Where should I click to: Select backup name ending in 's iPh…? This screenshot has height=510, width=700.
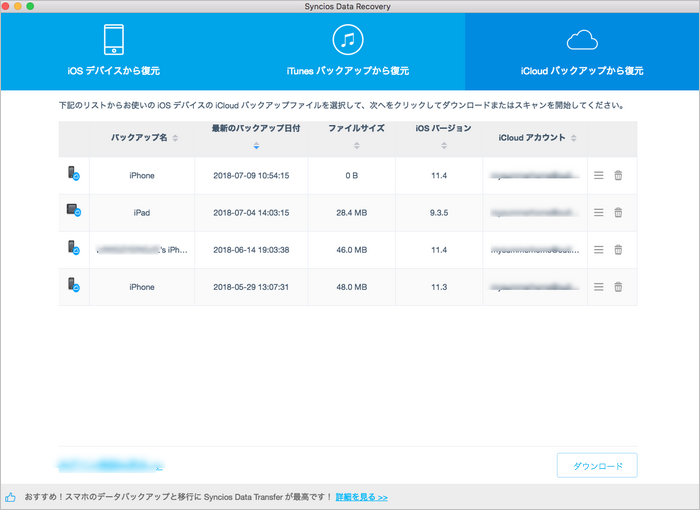pyautogui.click(x=142, y=250)
